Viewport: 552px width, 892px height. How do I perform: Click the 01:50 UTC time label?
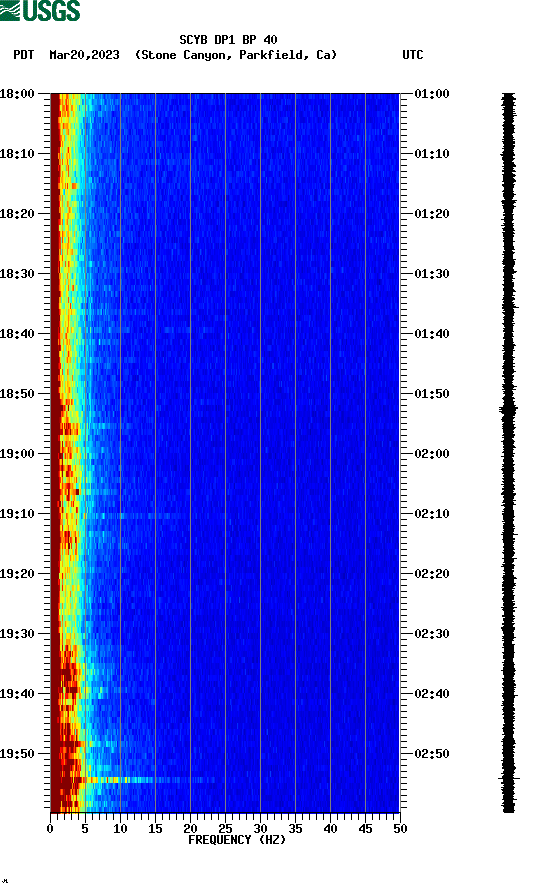(432, 394)
